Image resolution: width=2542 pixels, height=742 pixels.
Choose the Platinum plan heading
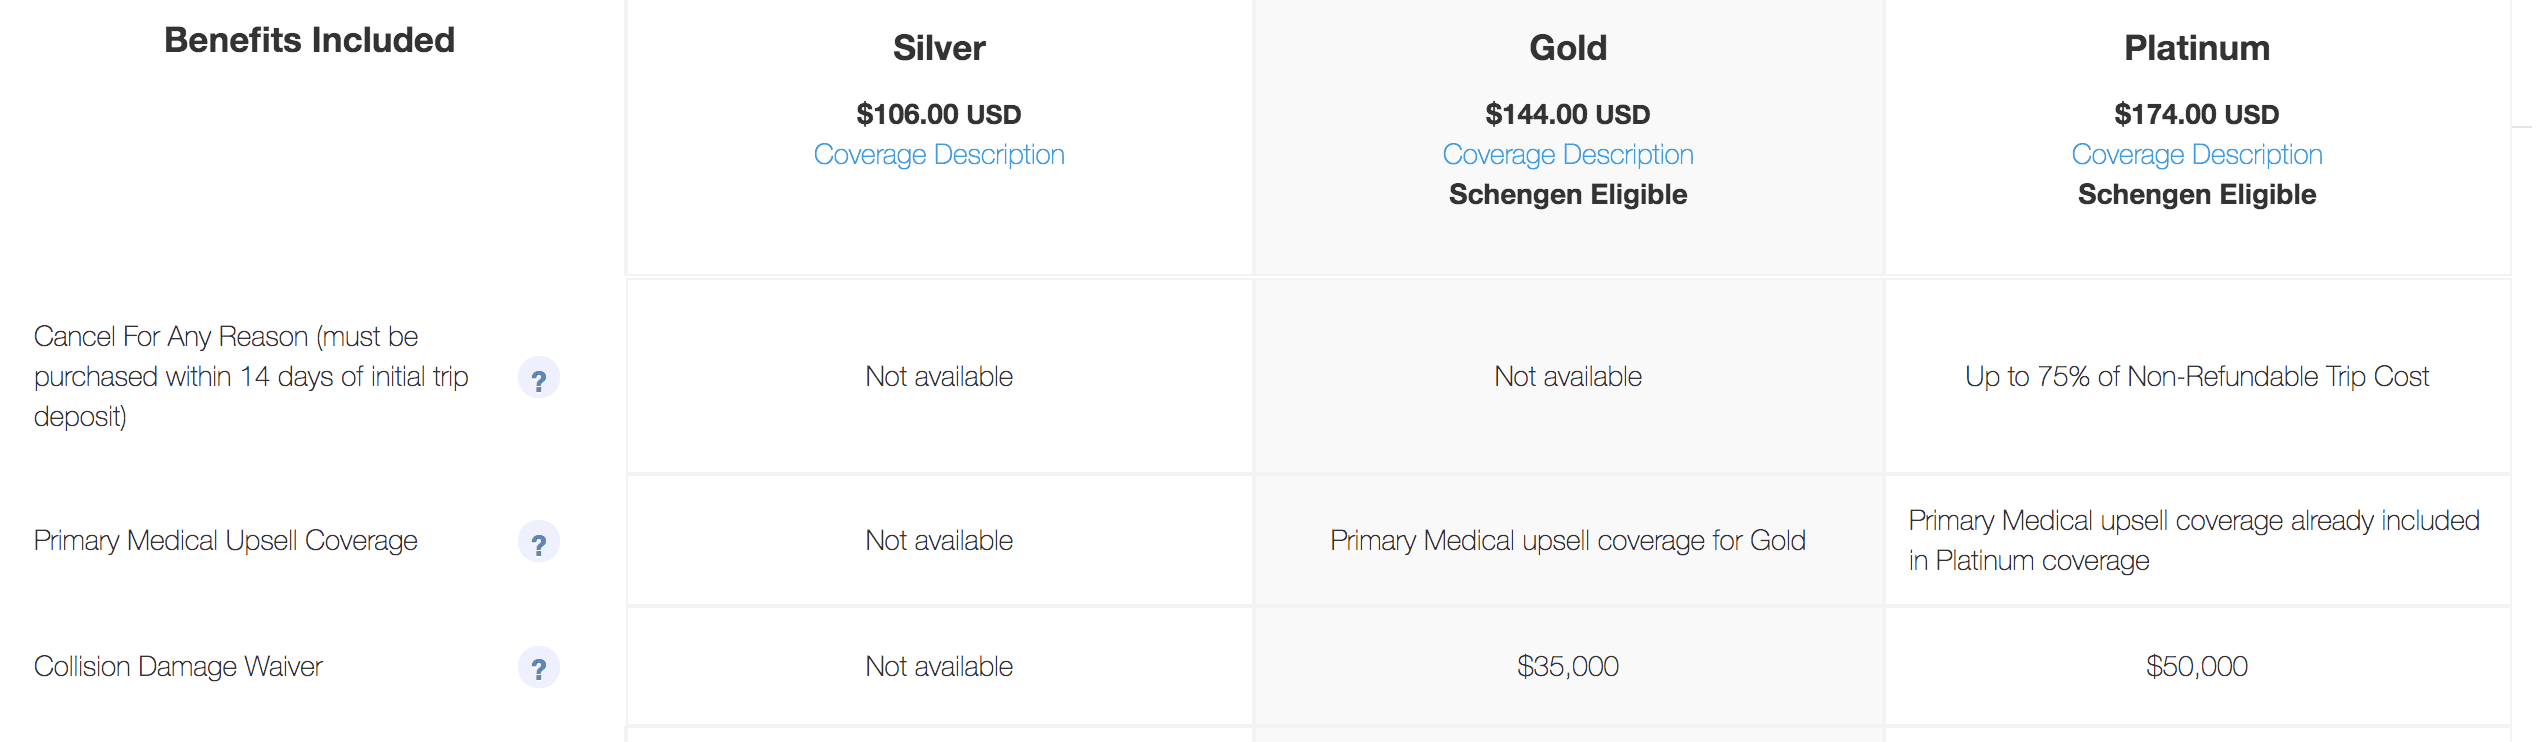coord(2197,48)
